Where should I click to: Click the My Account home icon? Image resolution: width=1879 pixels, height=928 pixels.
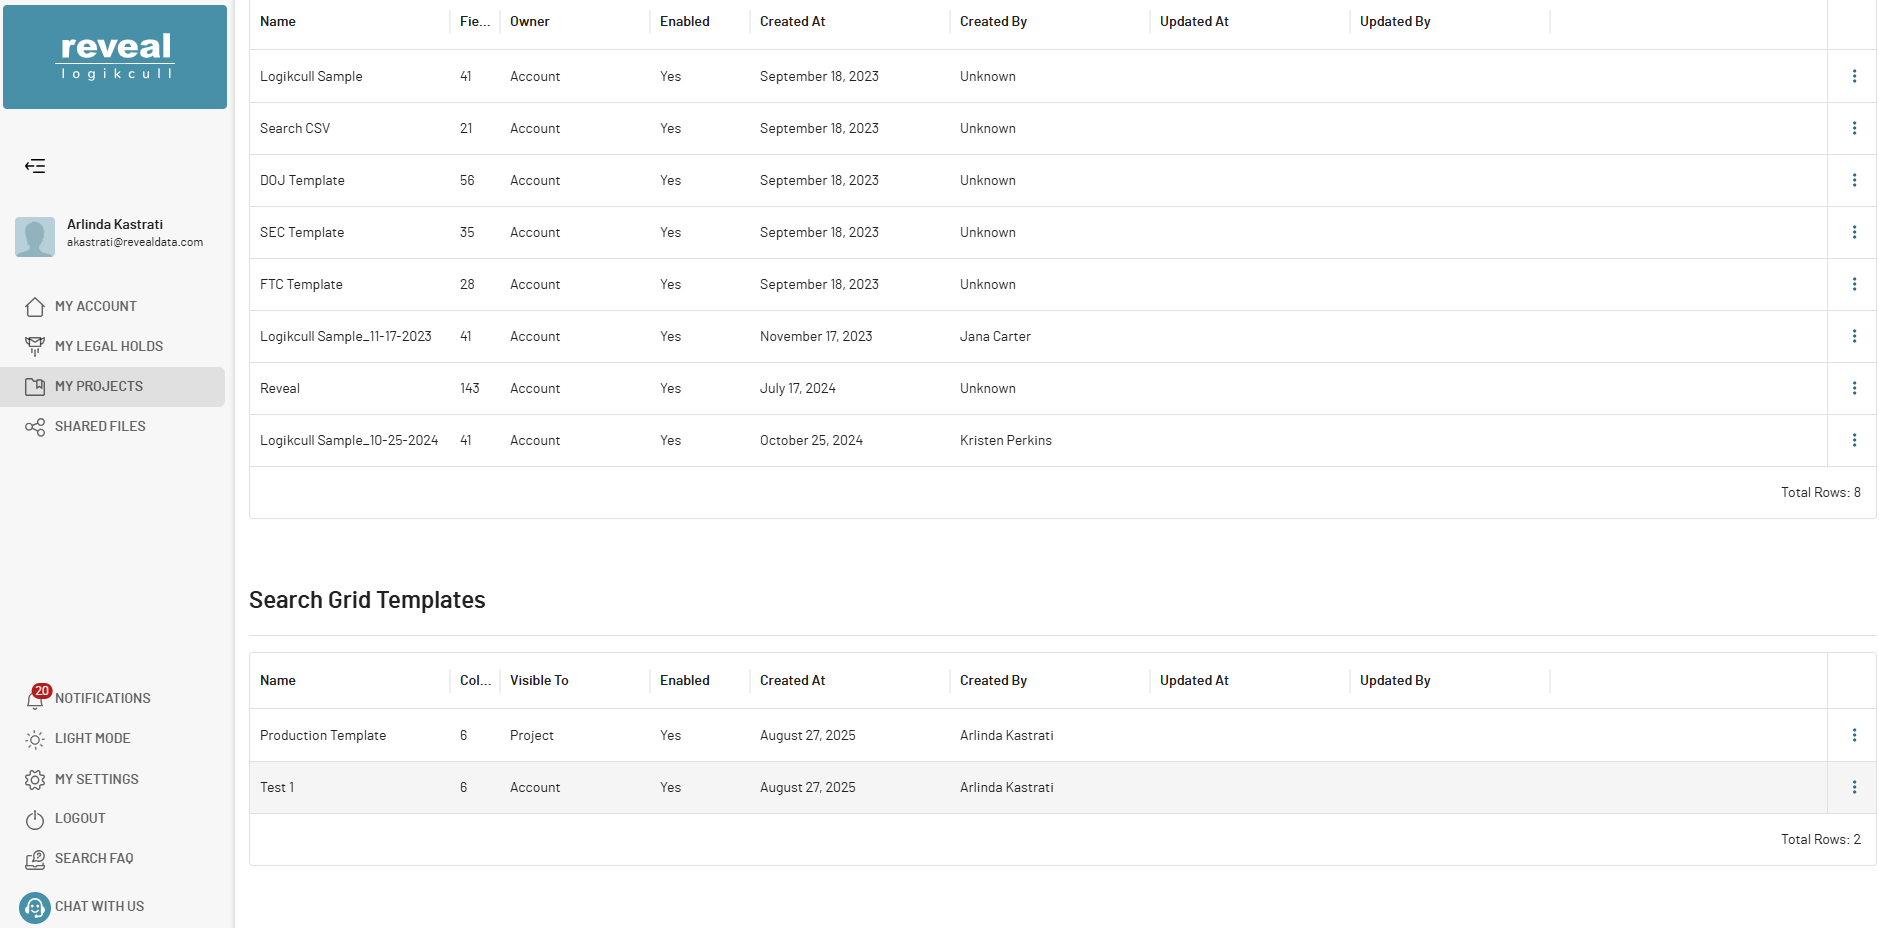[x=35, y=306]
